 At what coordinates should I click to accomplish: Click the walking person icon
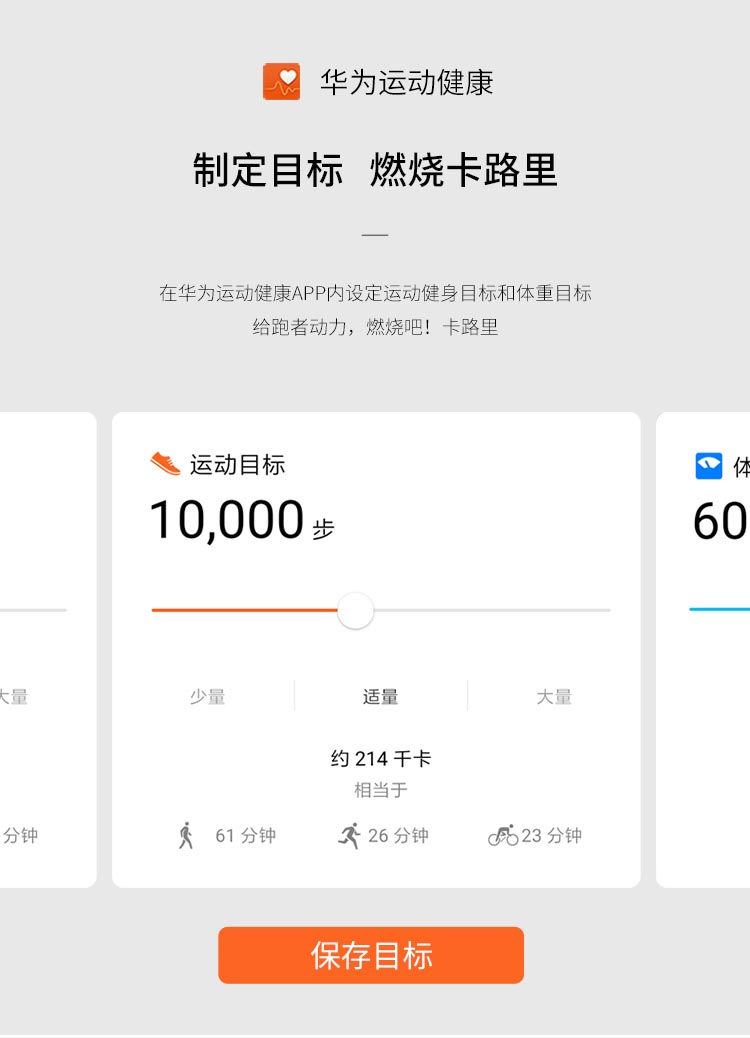(186, 836)
